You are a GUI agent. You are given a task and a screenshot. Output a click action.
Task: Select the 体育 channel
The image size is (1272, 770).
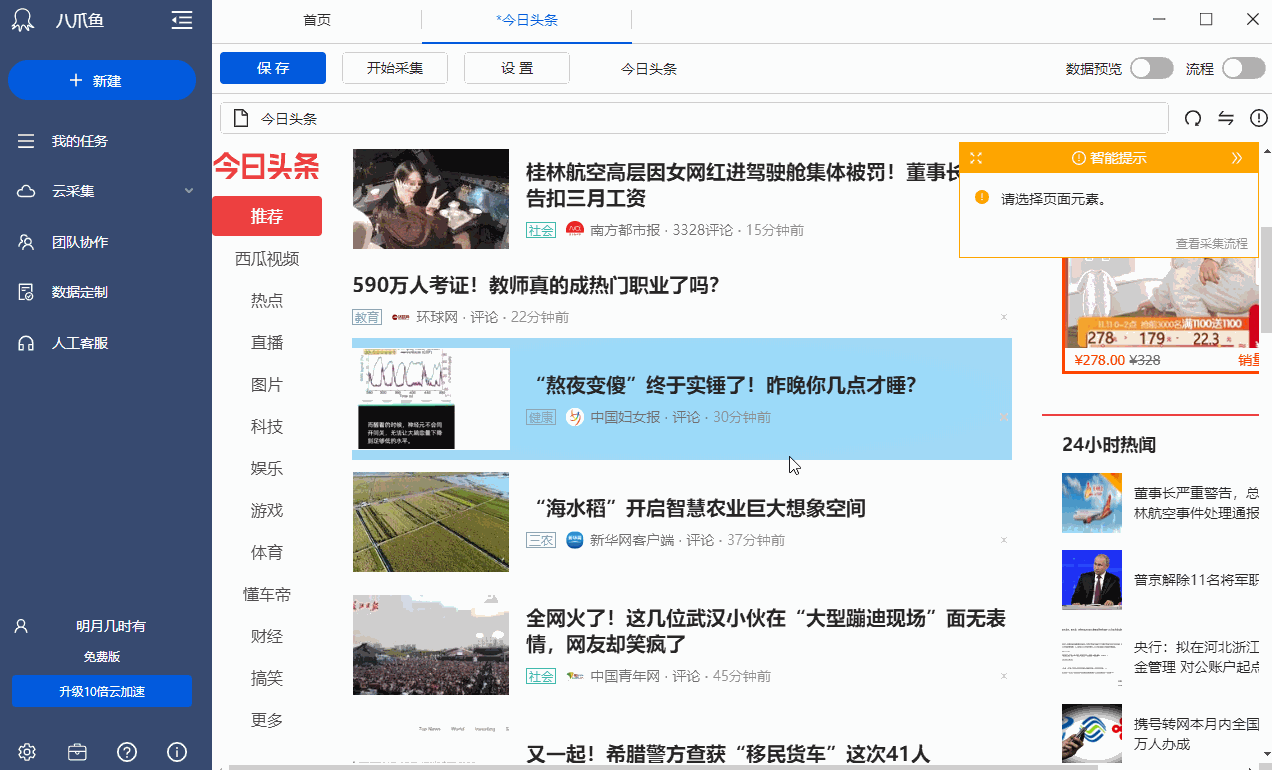pyautogui.click(x=267, y=553)
